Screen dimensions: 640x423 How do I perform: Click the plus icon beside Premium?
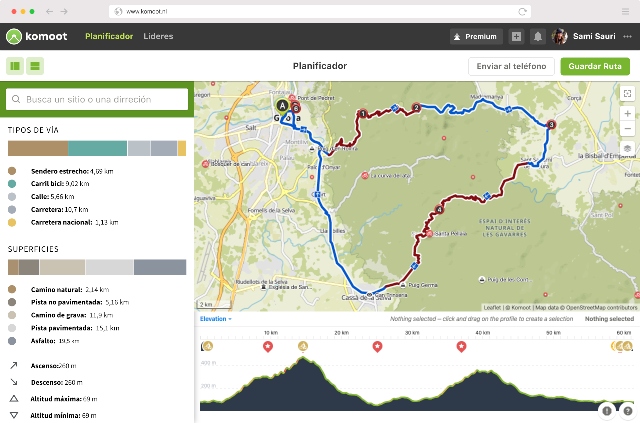coord(516,37)
